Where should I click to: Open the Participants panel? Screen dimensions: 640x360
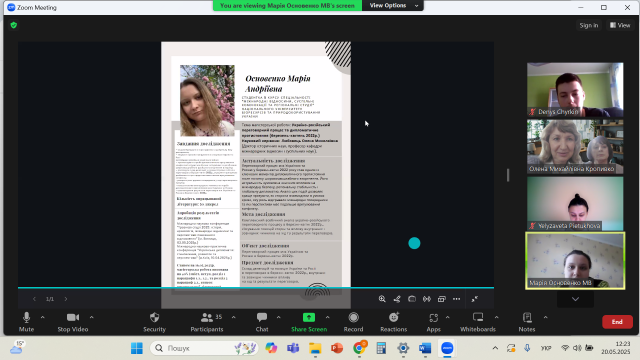pos(207,322)
